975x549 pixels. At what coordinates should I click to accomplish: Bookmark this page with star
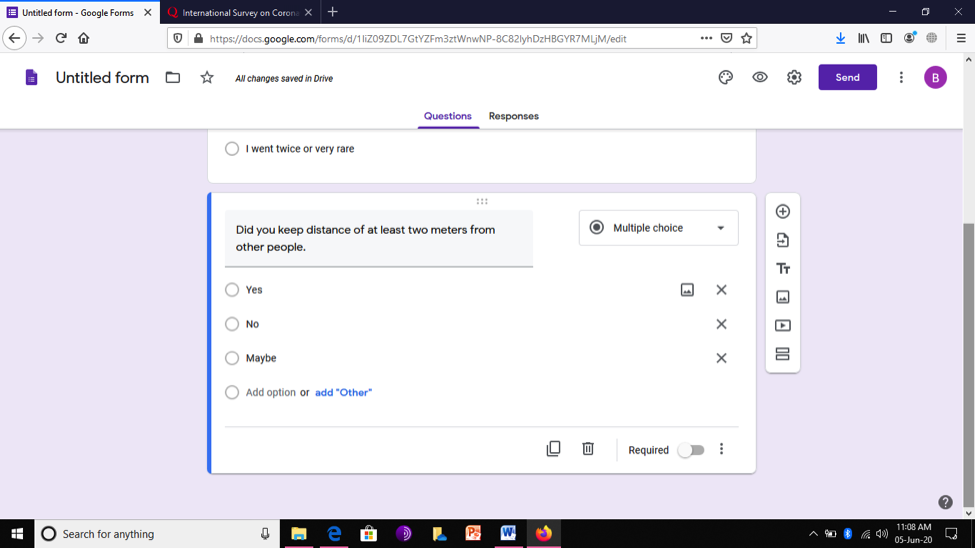746,39
